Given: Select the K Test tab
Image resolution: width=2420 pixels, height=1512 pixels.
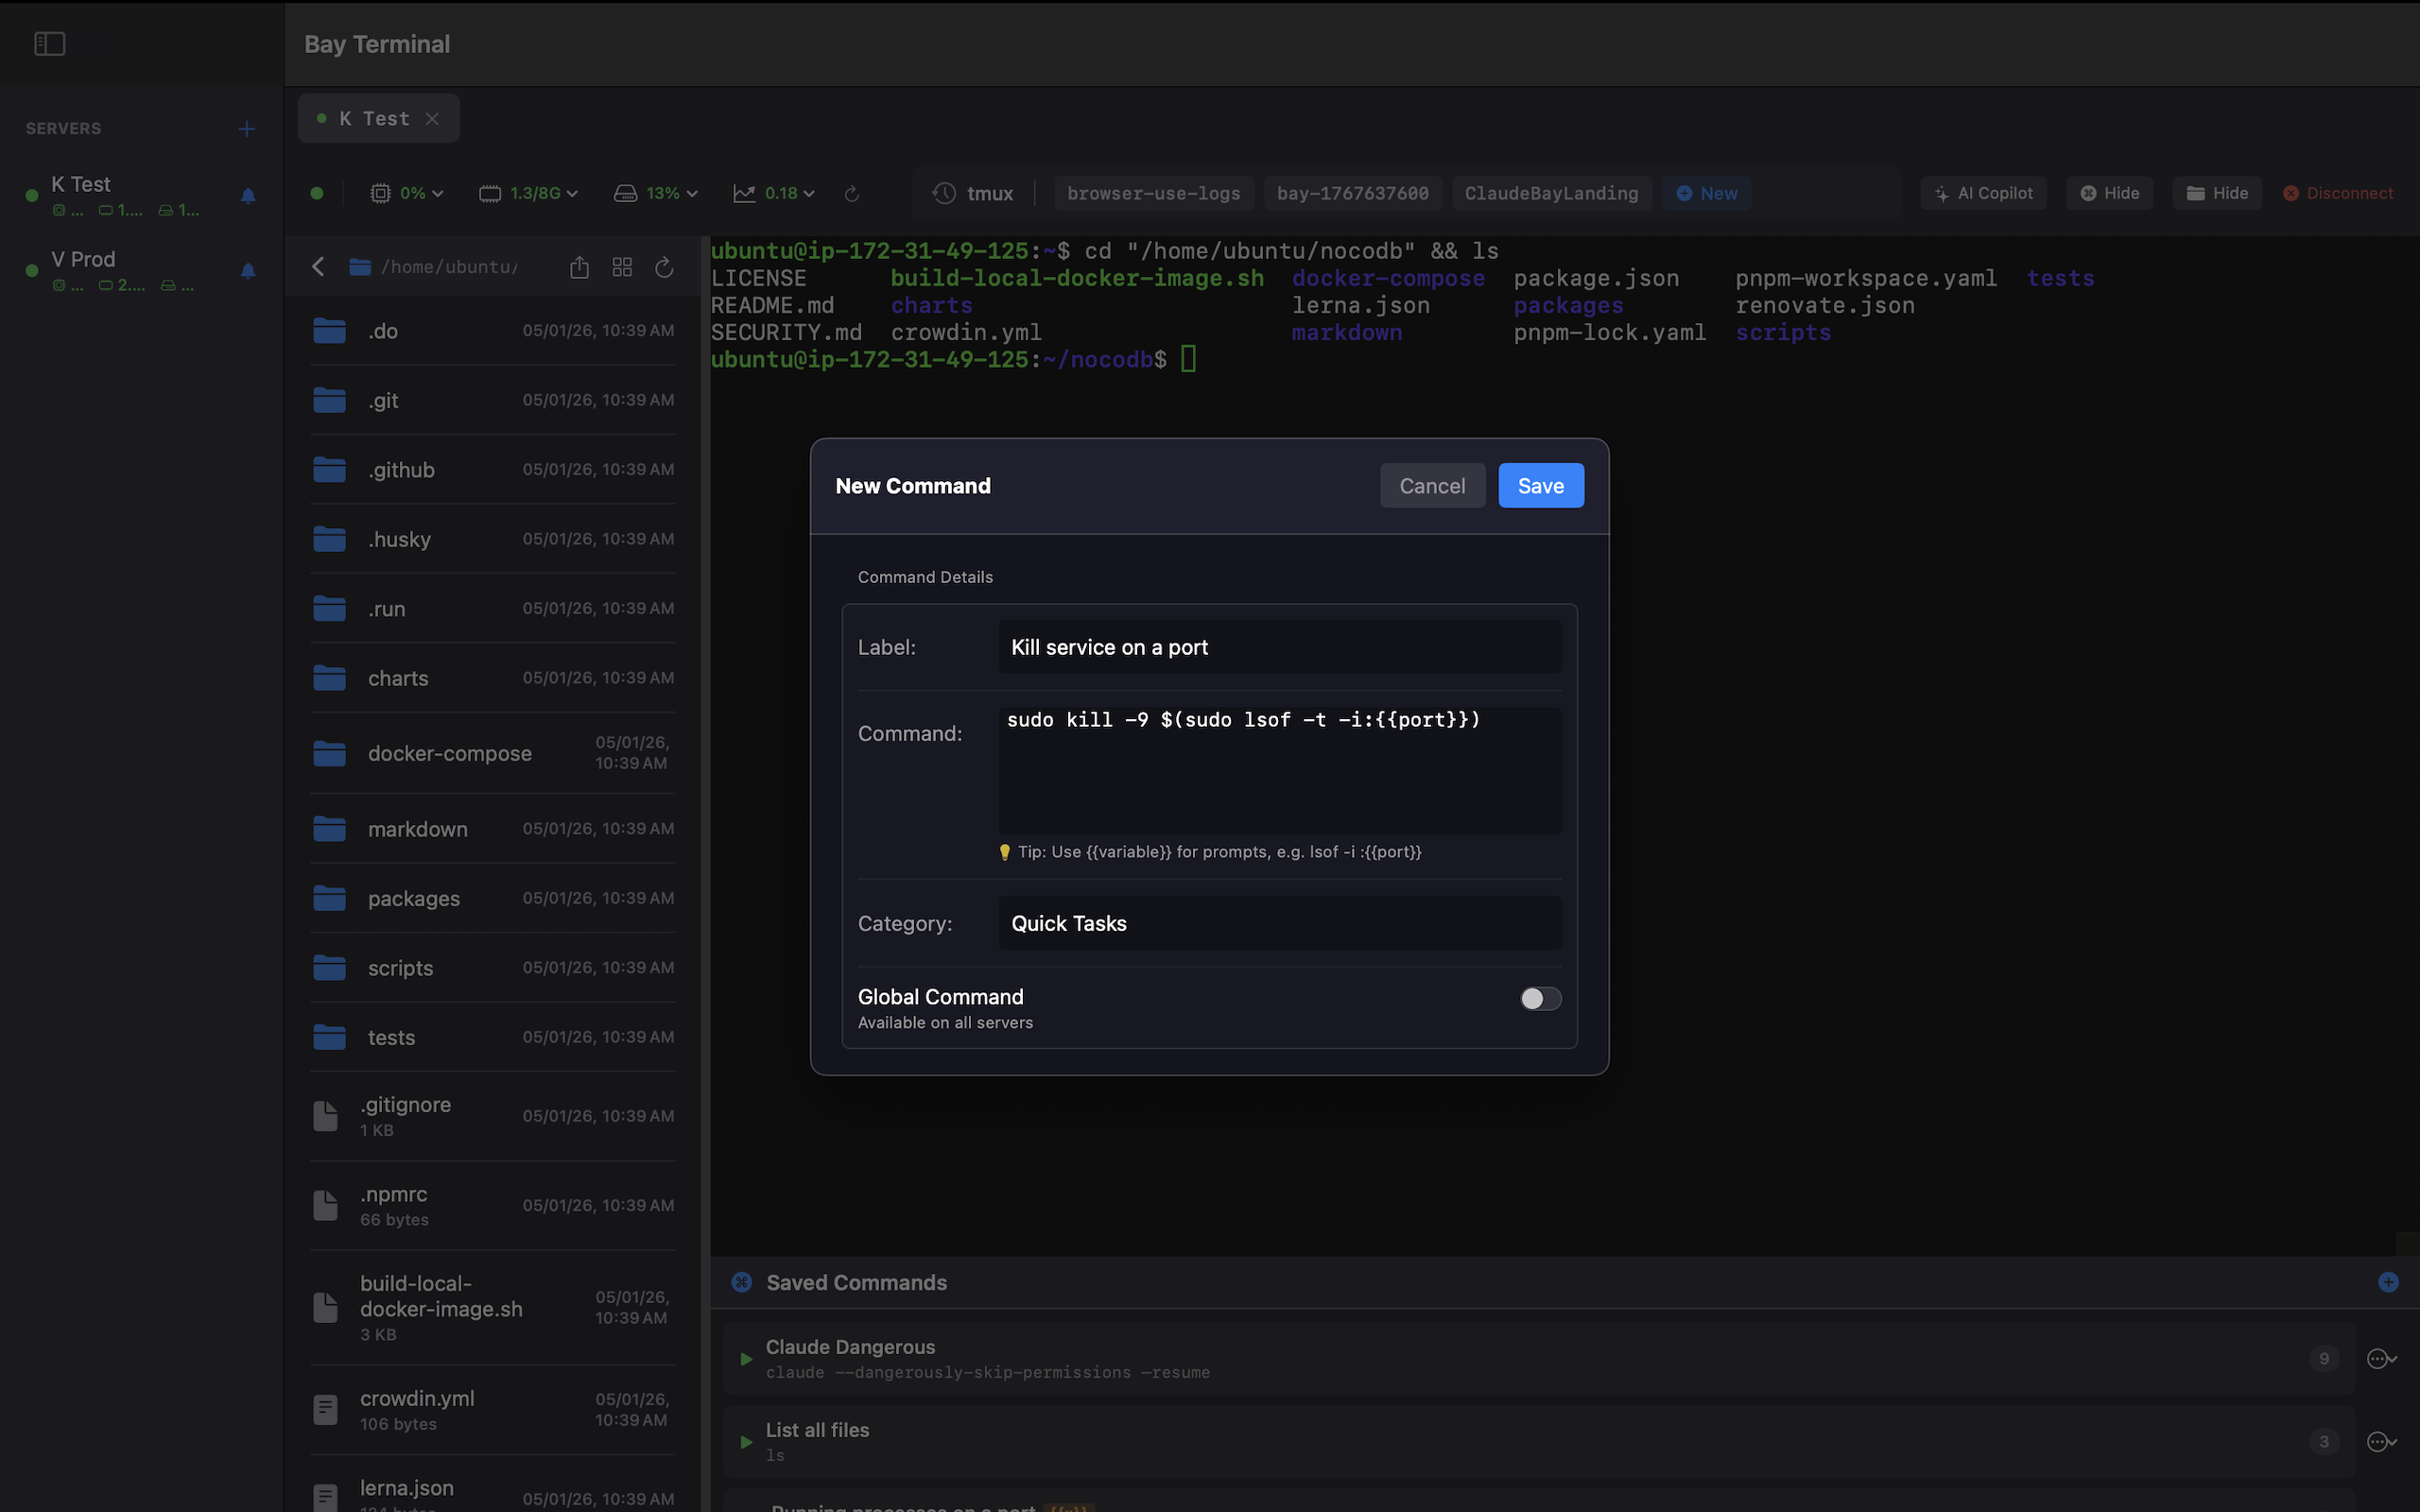Looking at the screenshot, I should (375, 118).
